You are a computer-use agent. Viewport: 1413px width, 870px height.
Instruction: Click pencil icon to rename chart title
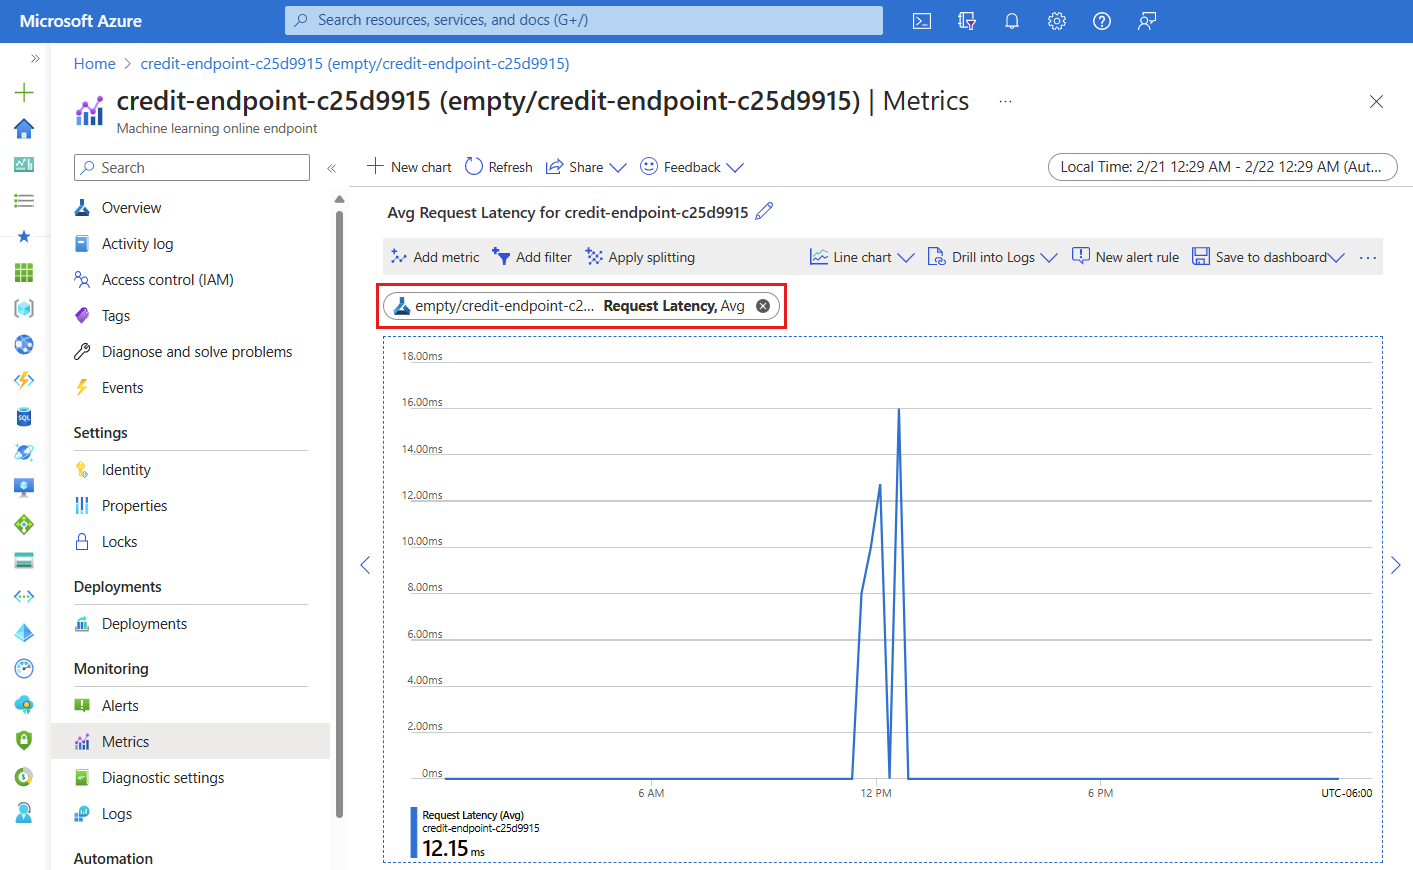(x=764, y=211)
